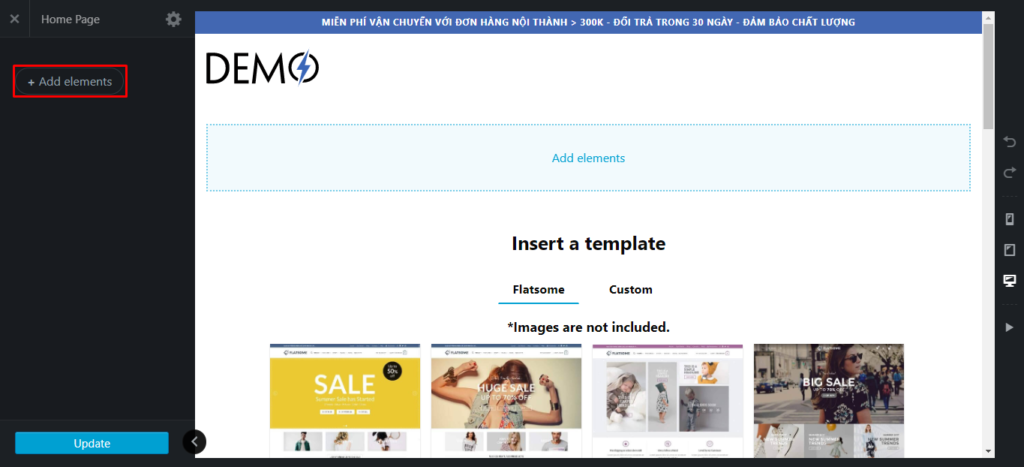Close the UX Builder with the X icon
The image size is (1024, 467).
coord(14,19)
